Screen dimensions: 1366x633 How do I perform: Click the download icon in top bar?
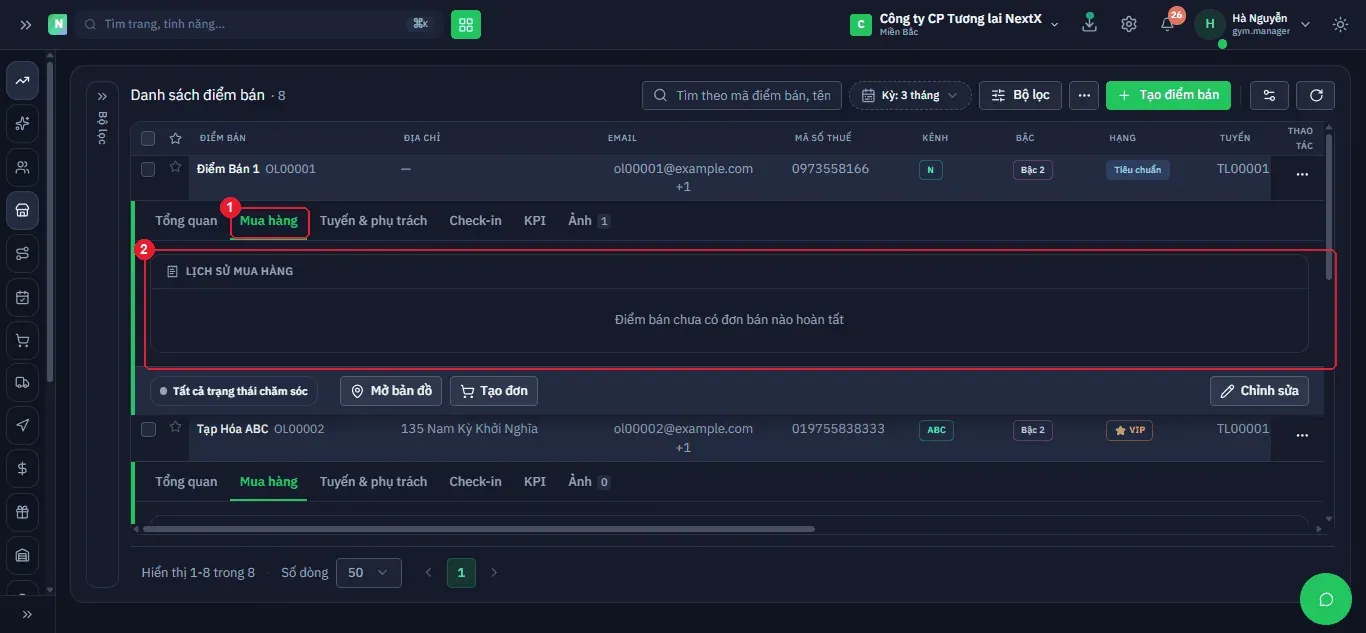click(x=1090, y=23)
